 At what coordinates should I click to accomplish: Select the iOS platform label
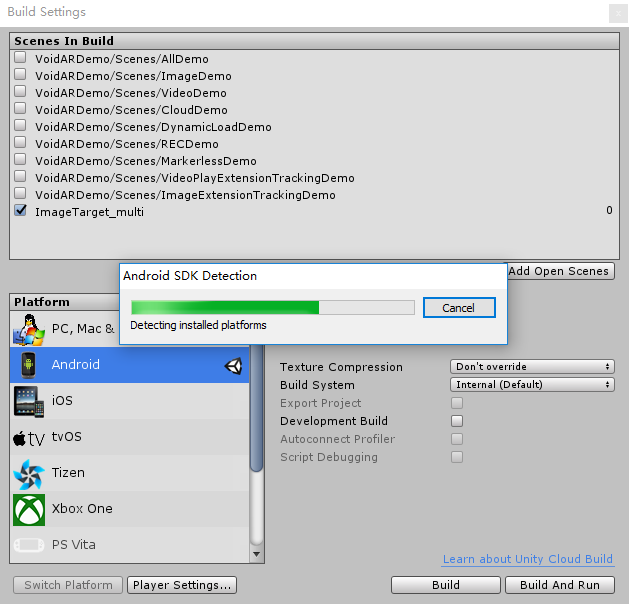pyautogui.click(x=62, y=401)
